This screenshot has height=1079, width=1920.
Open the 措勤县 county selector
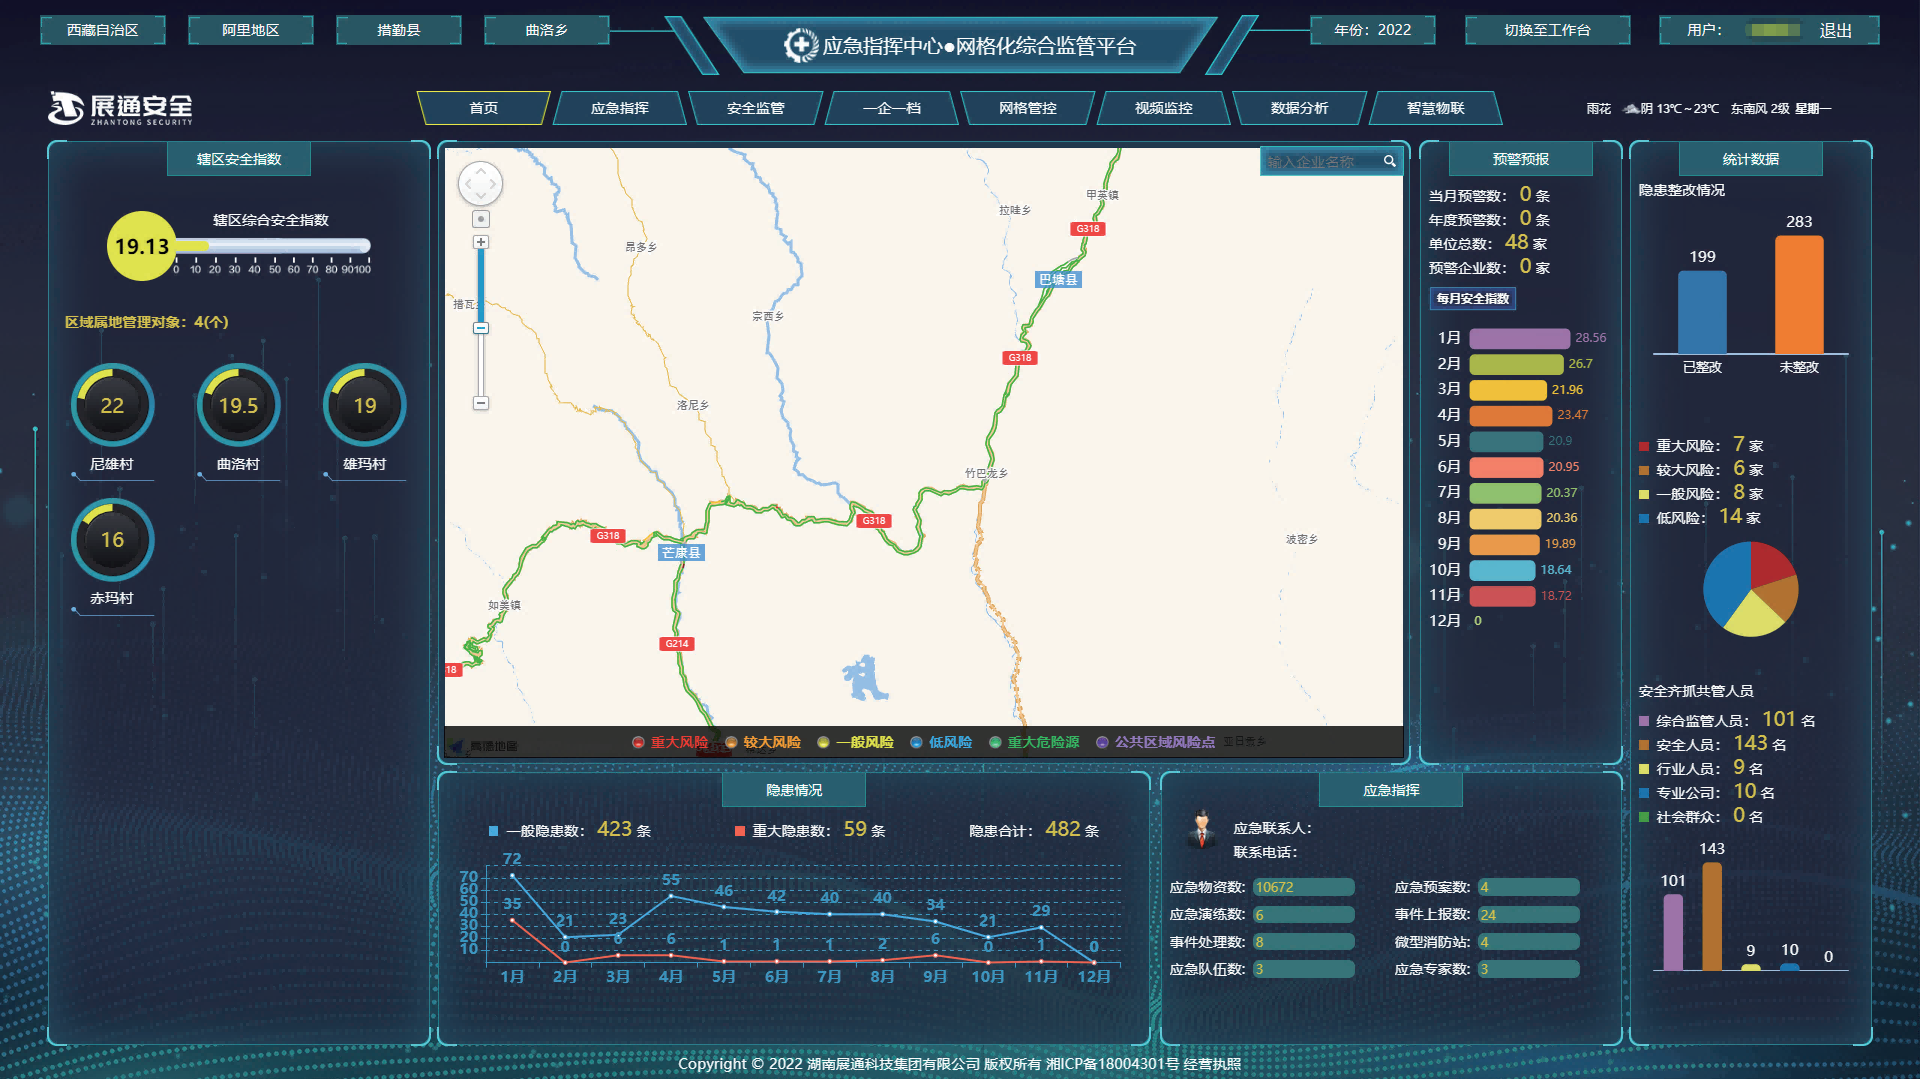(399, 30)
